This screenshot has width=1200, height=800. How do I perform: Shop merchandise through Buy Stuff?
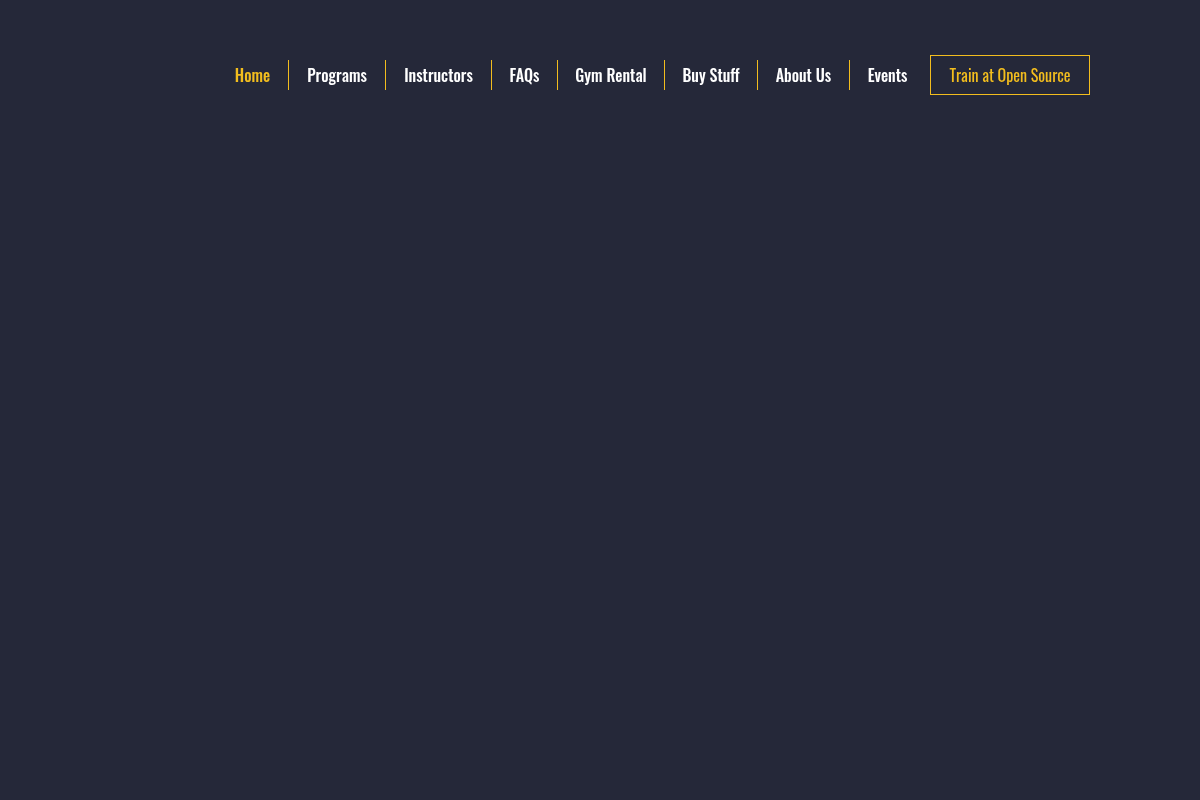(x=711, y=75)
